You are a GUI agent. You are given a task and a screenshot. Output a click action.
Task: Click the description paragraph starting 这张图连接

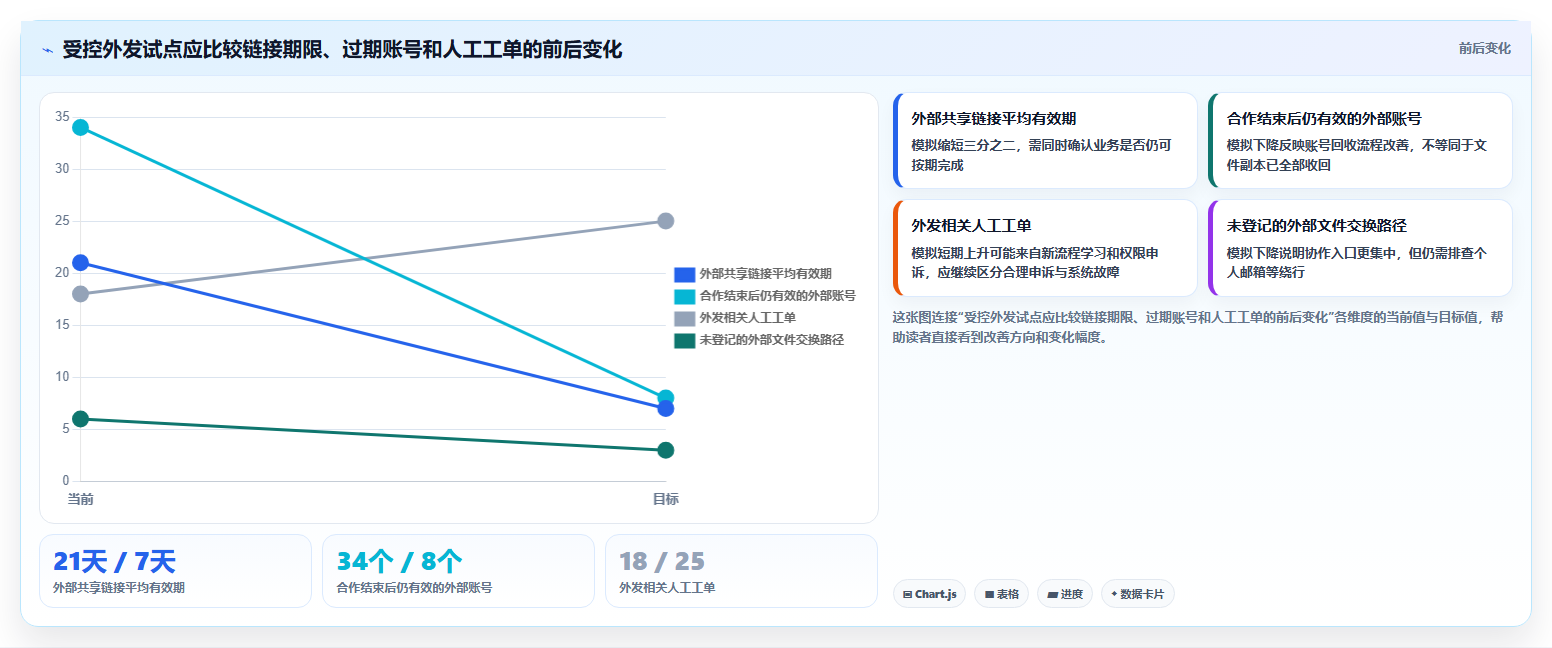[1198, 327]
